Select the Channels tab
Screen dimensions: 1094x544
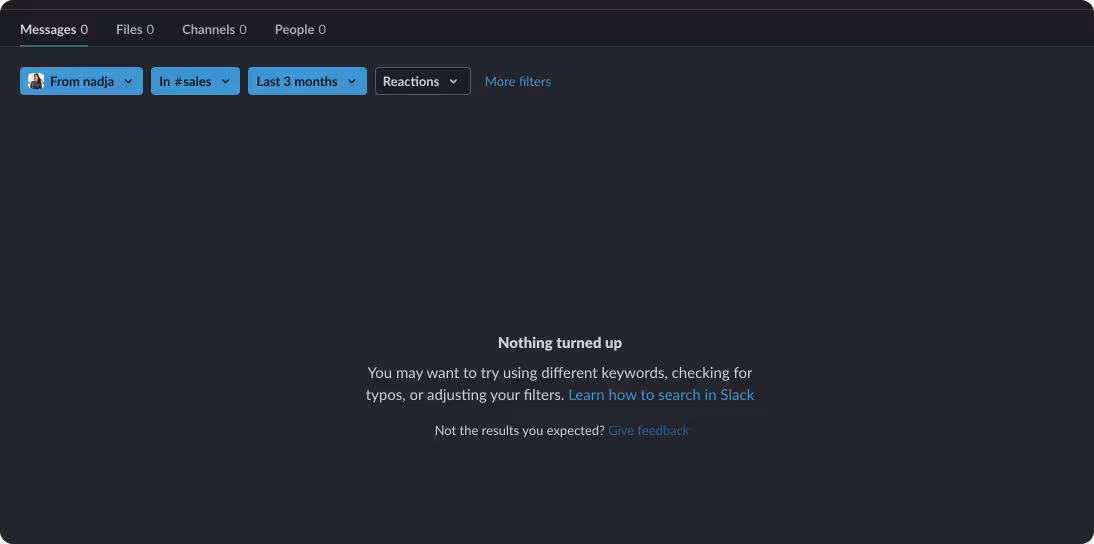(214, 29)
